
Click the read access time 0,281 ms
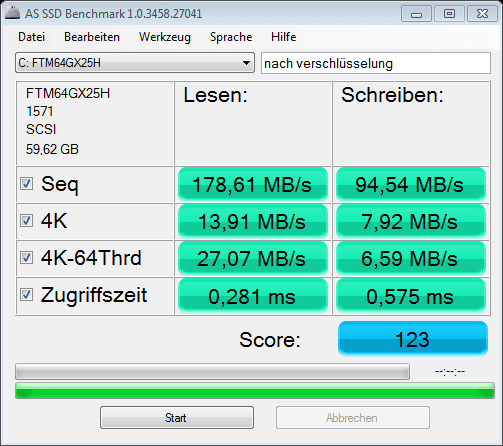coord(253,296)
